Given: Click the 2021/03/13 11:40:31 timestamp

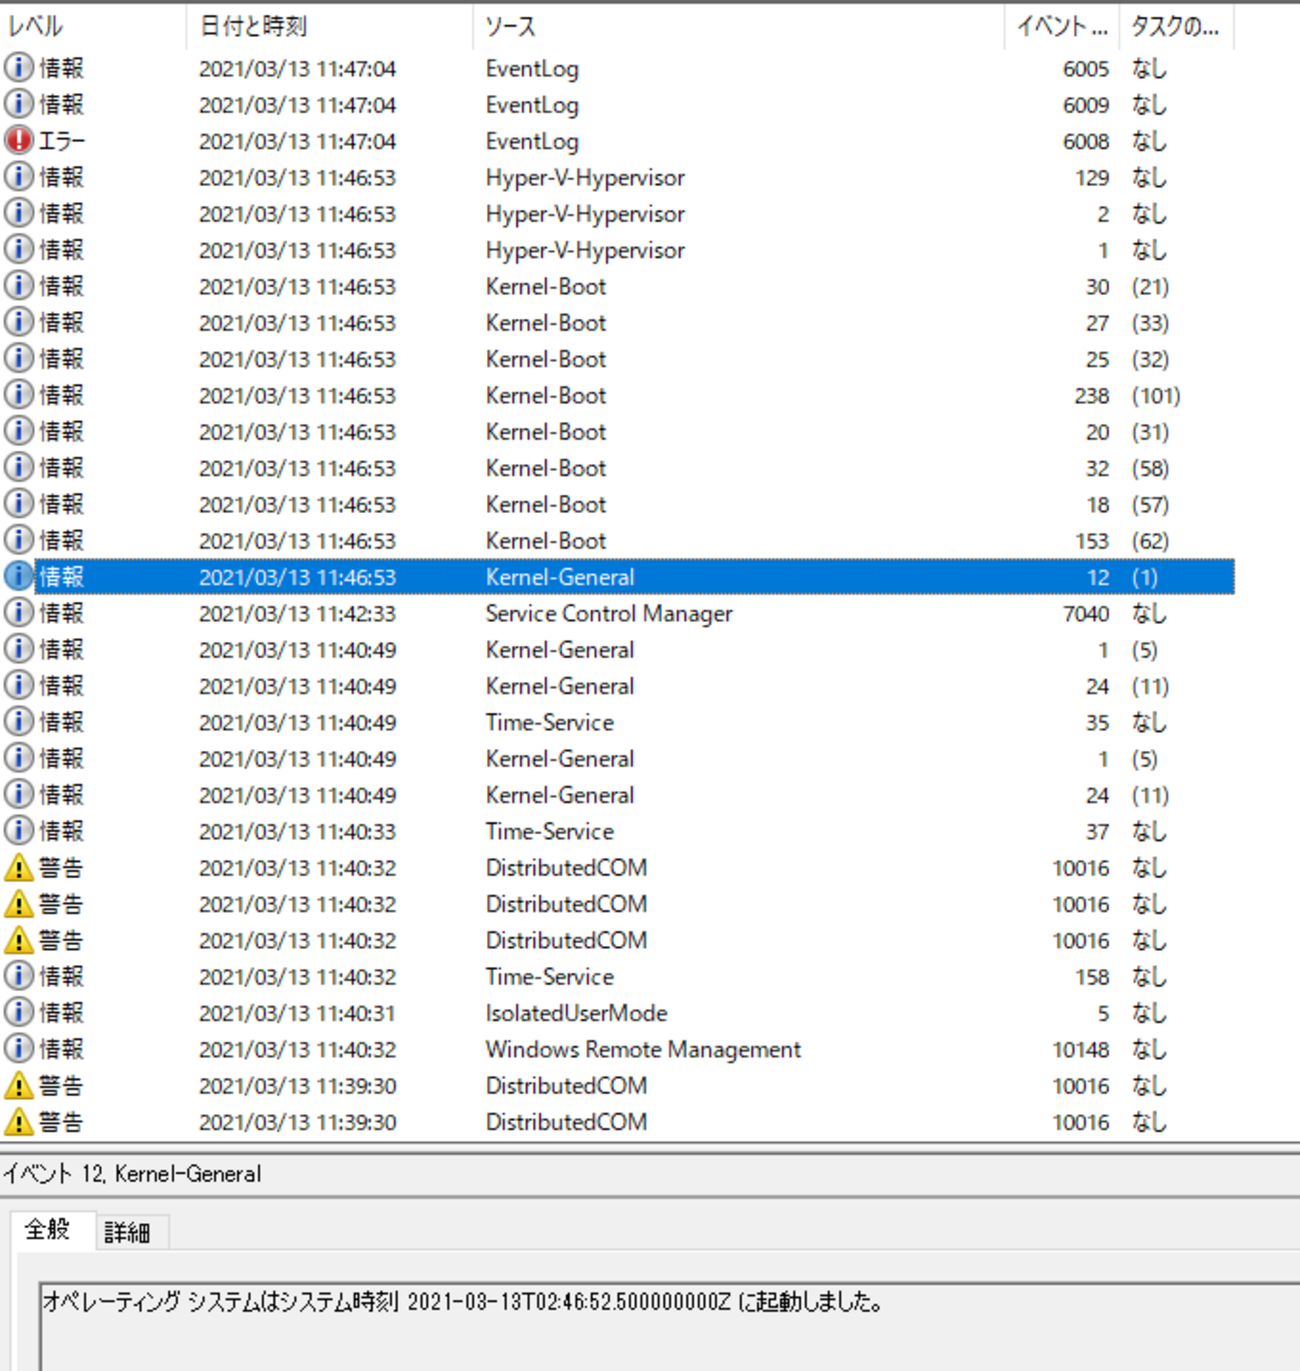Looking at the screenshot, I should pos(297,1014).
